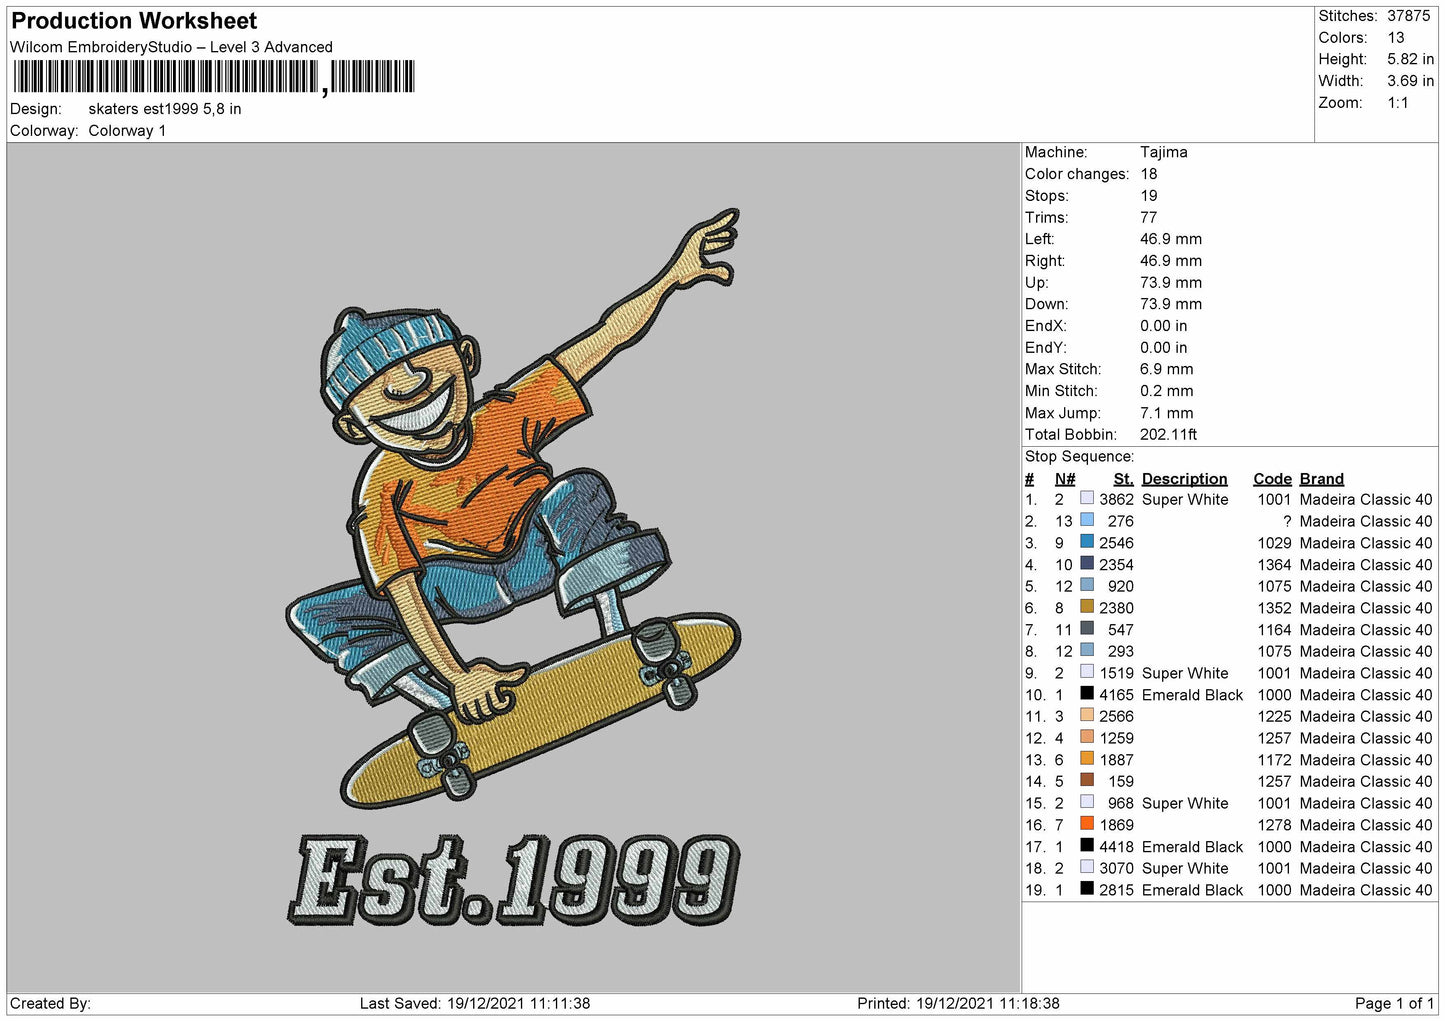Viewport: 1445px width, 1021px height.
Task: Click thread code '1172' in stop 13
Action: (x=1274, y=760)
